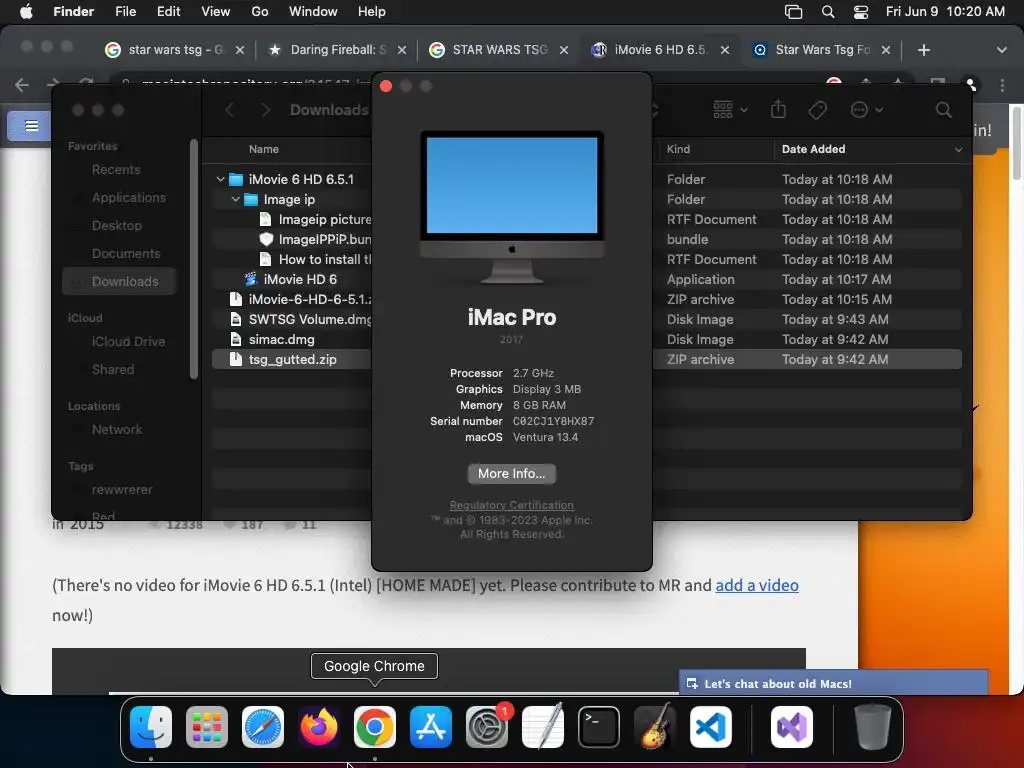Open the Edit menu
The height and width of the screenshot is (768, 1024).
pyautogui.click(x=168, y=12)
